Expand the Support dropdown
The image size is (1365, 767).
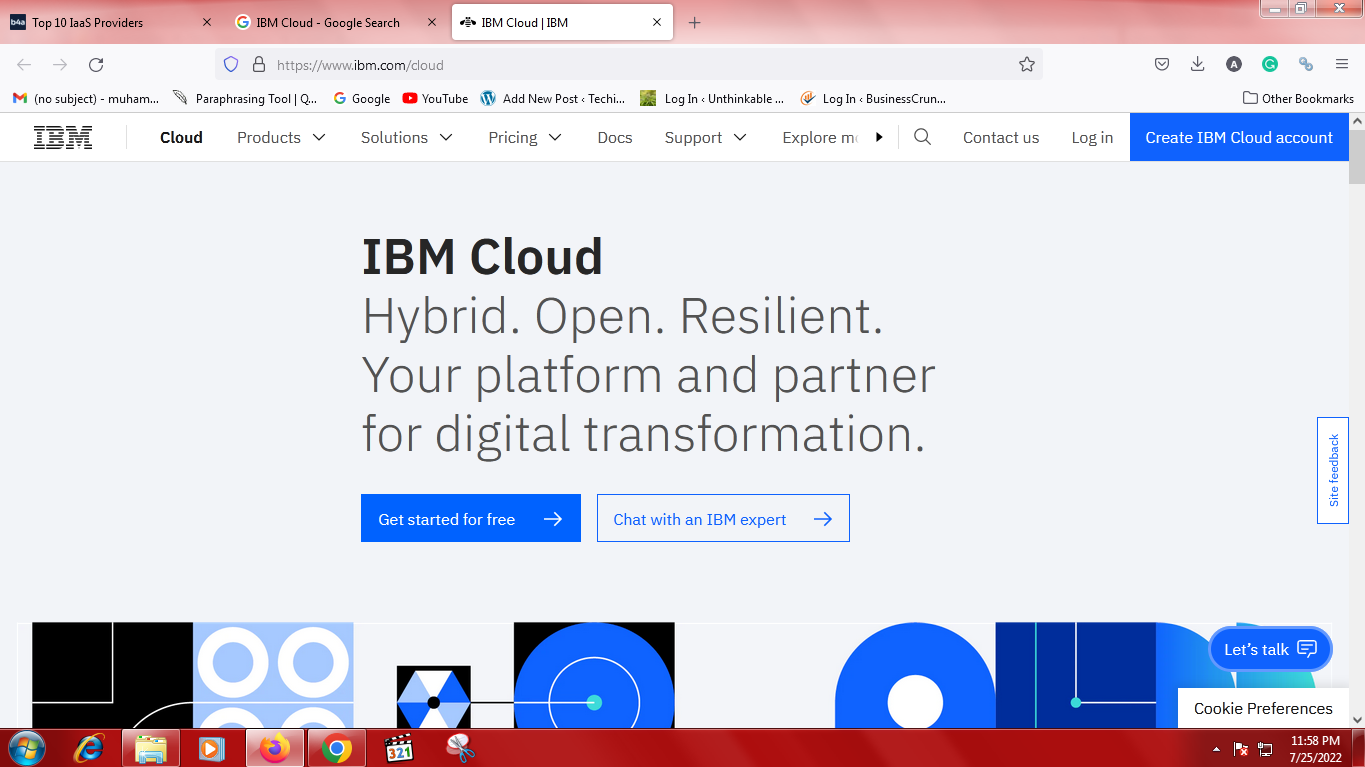click(706, 137)
